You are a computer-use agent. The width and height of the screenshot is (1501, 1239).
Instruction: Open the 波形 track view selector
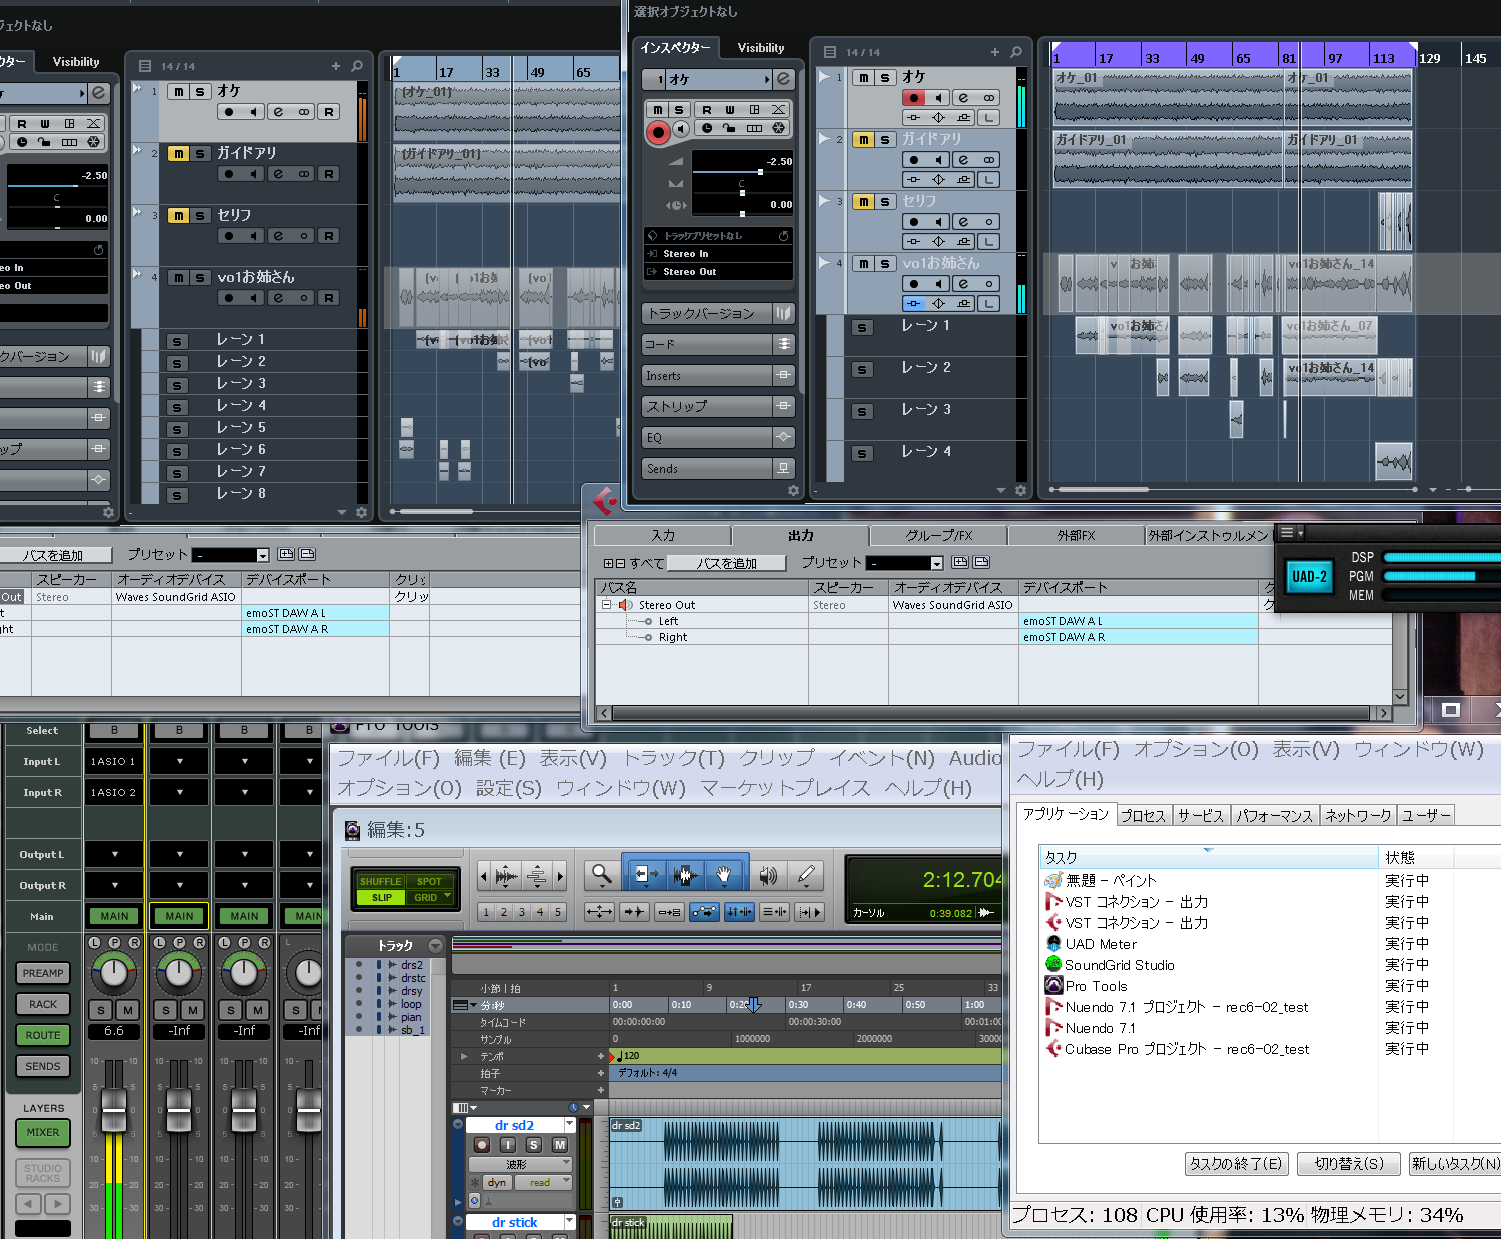point(520,1165)
